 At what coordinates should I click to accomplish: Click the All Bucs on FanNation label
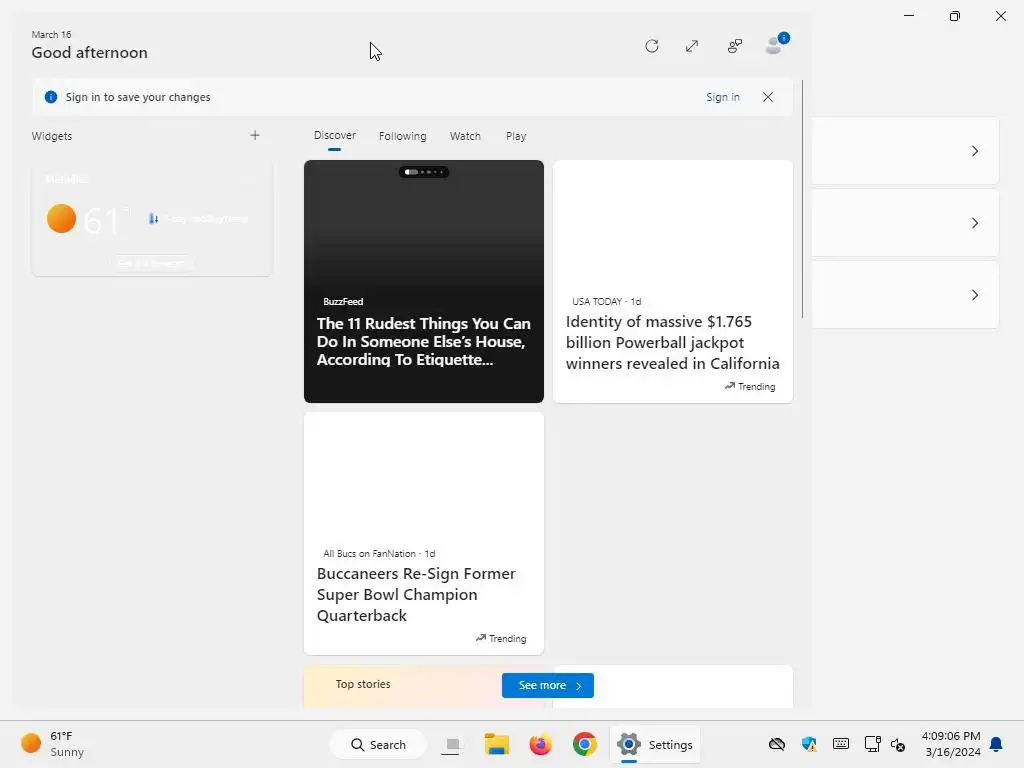tap(370, 553)
